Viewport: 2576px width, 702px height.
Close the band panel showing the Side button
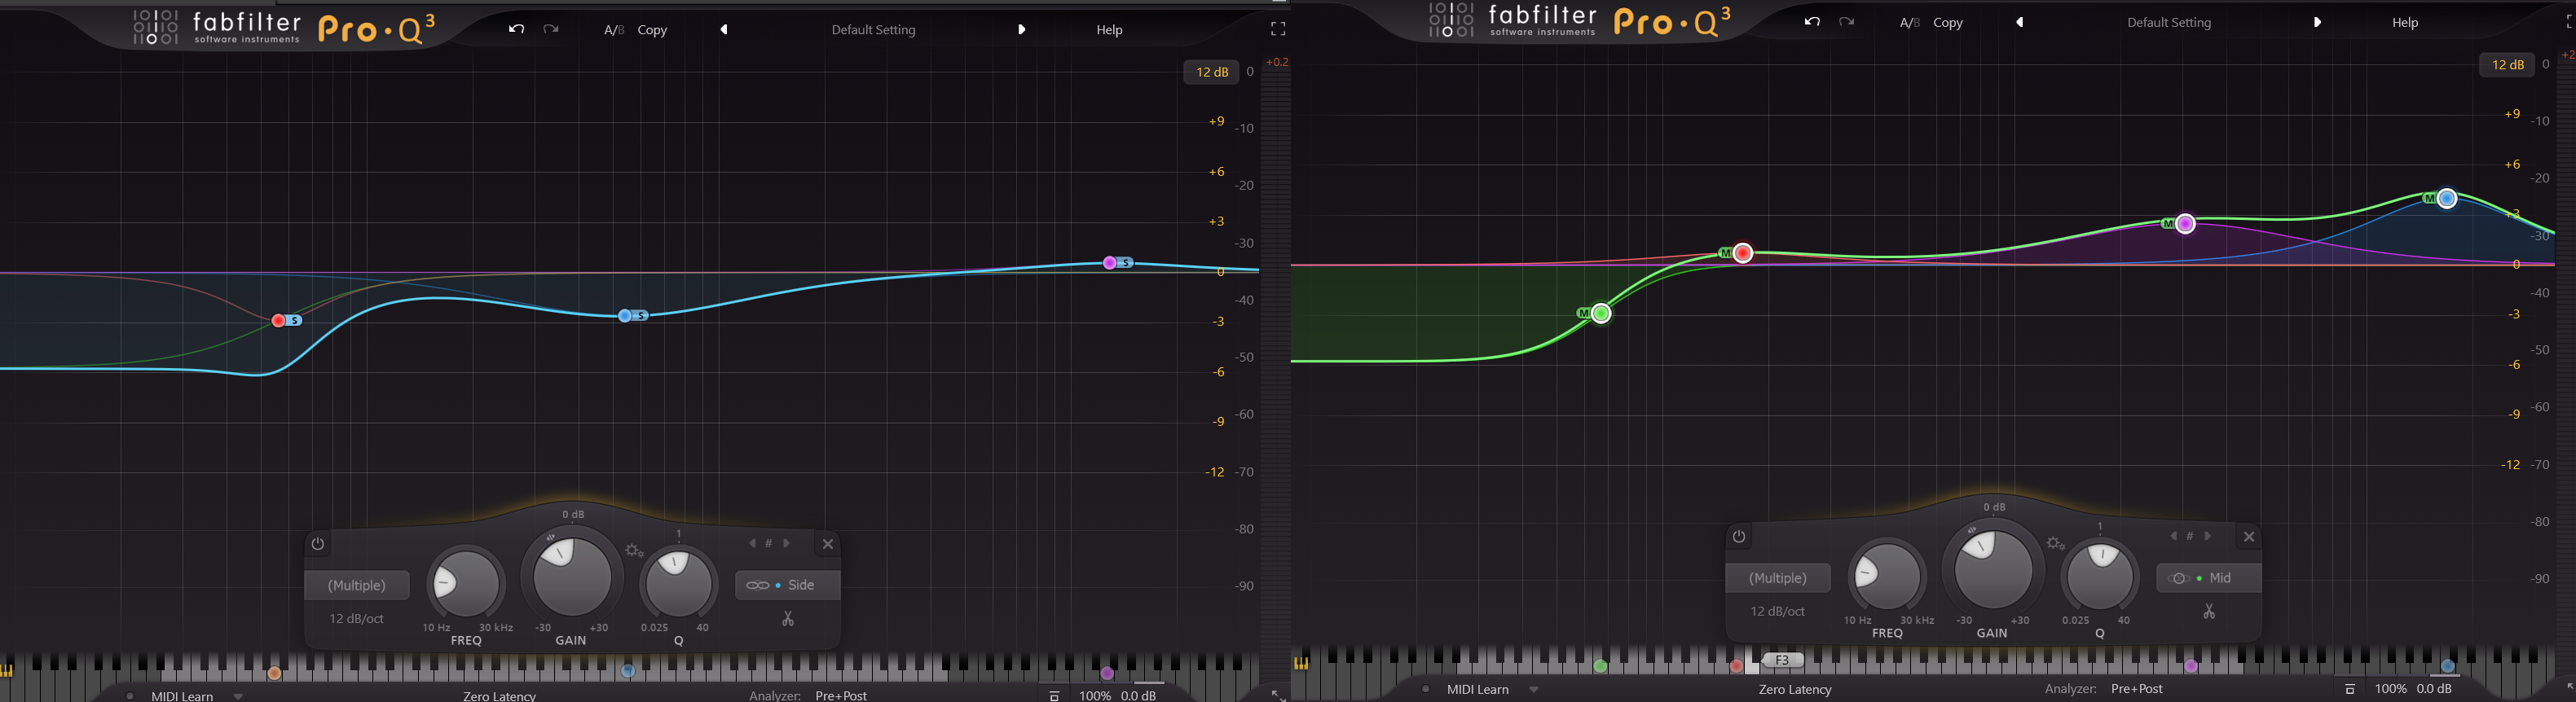point(828,544)
